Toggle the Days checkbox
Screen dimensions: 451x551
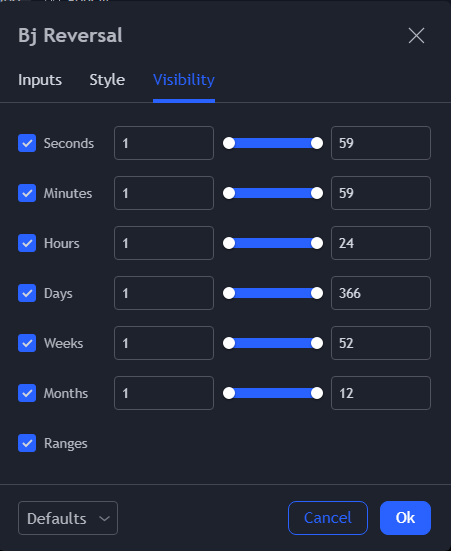pyautogui.click(x=27, y=293)
